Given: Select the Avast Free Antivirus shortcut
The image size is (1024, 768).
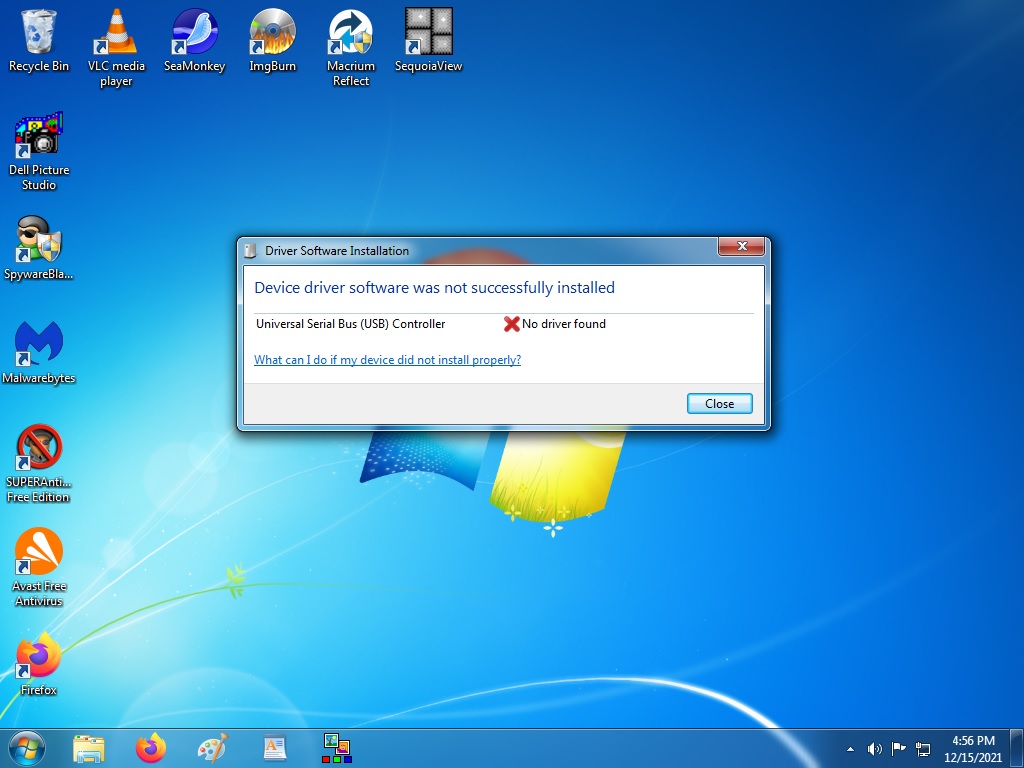Looking at the screenshot, I should tap(39, 568).
